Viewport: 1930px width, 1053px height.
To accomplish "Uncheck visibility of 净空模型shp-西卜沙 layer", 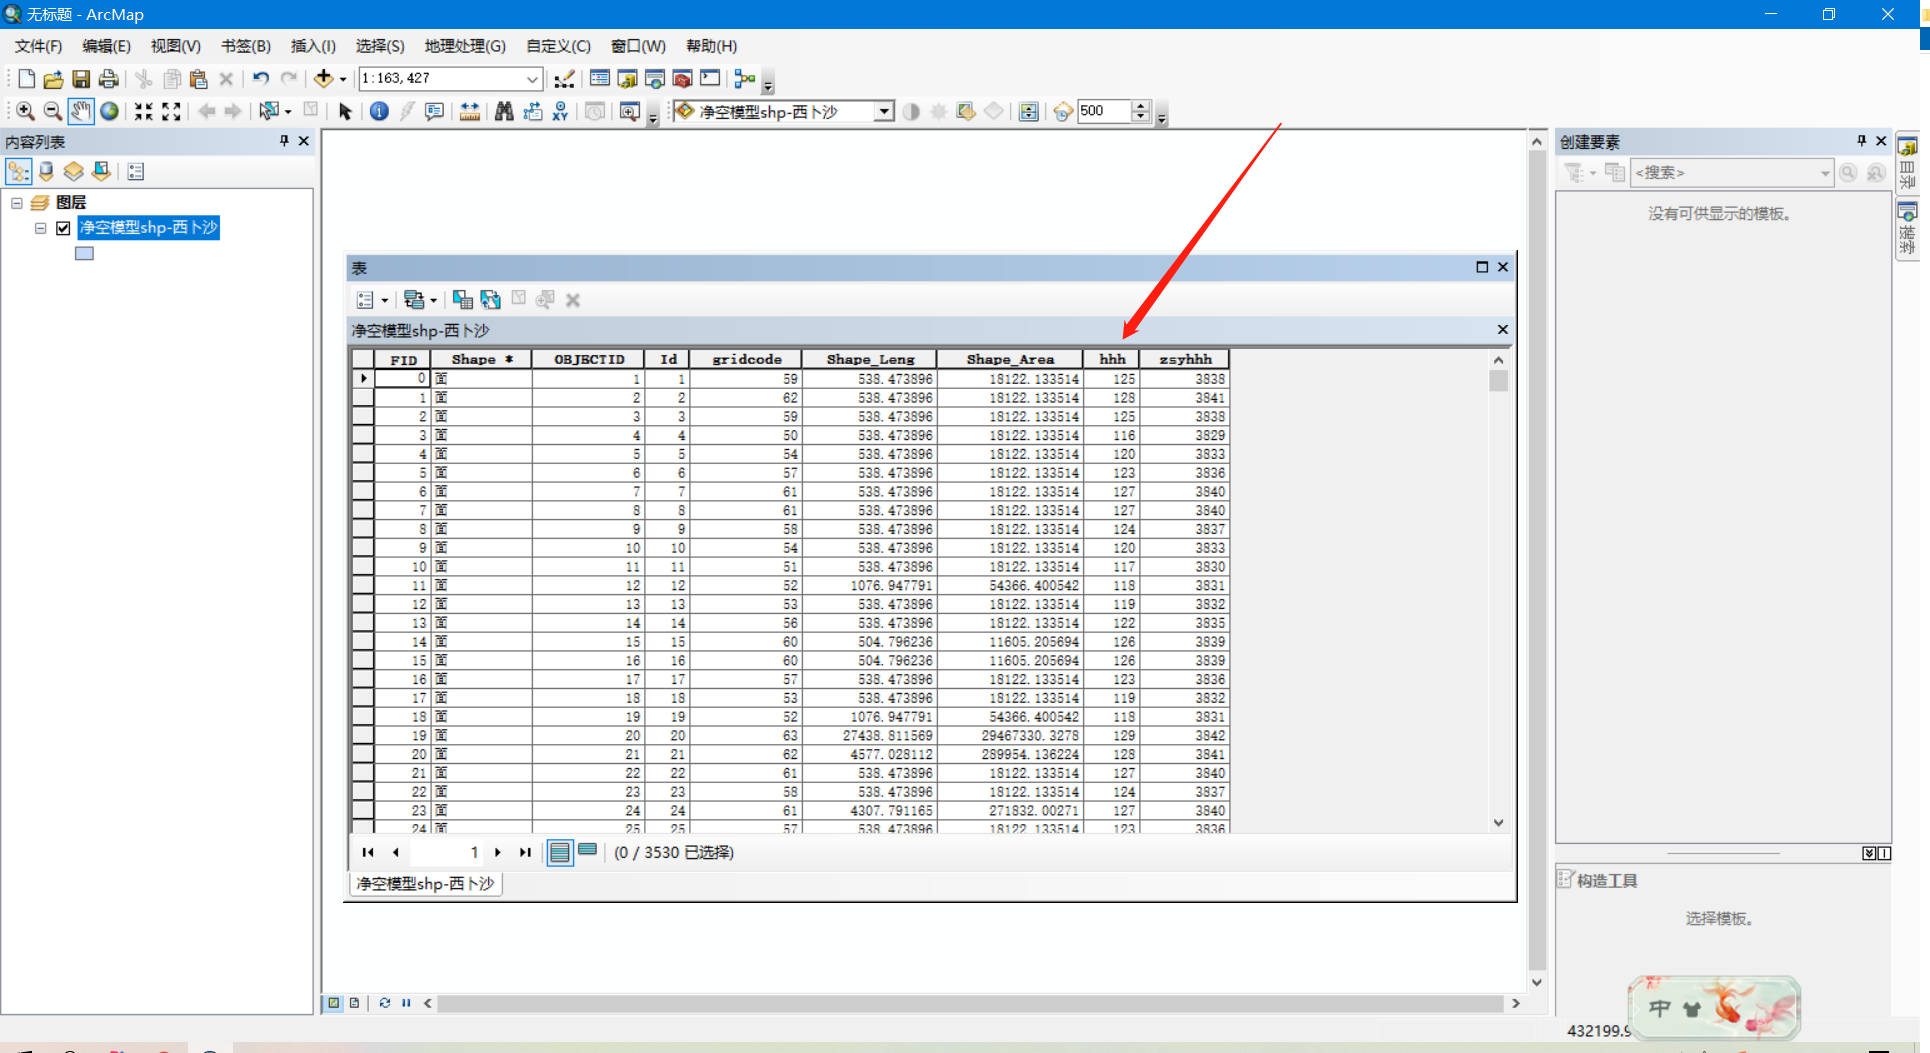I will pyautogui.click(x=62, y=228).
